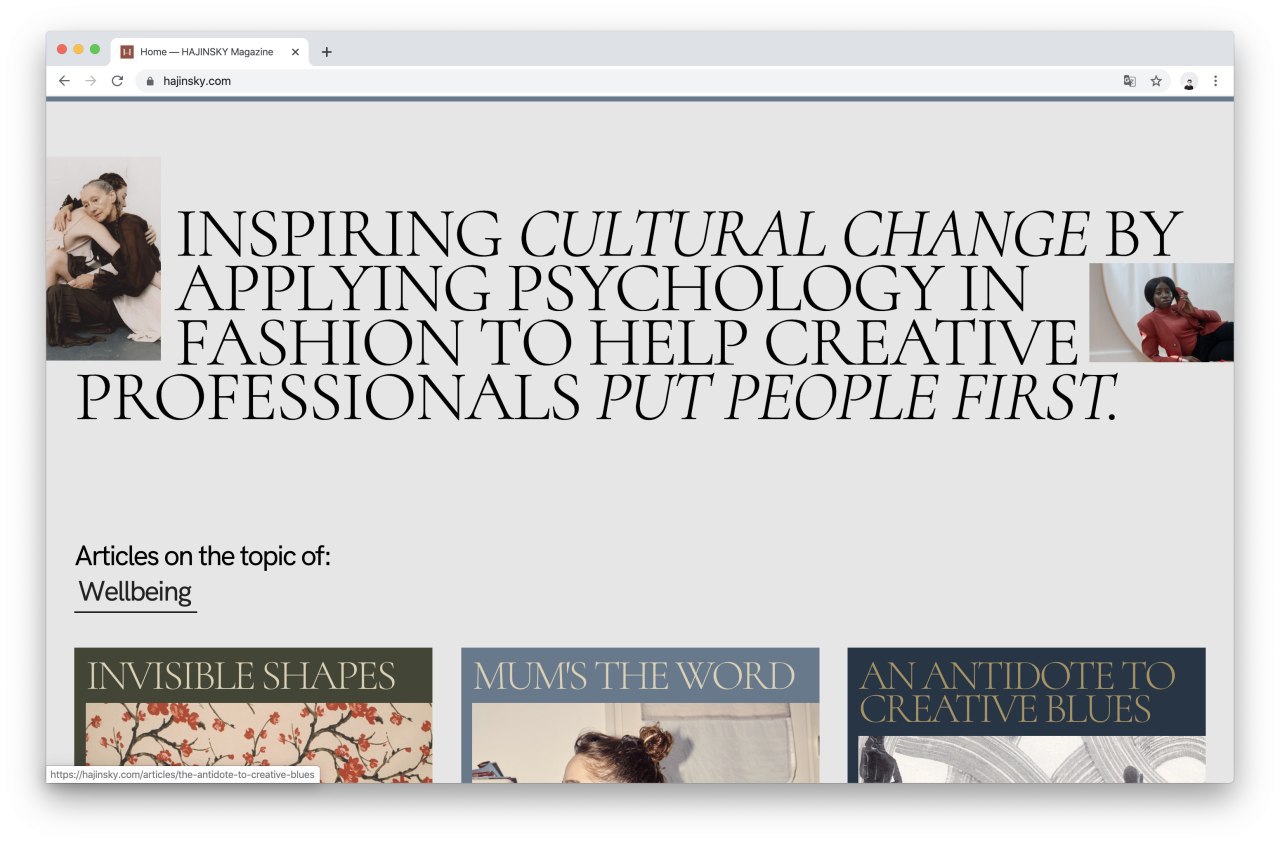The height and width of the screenshot is (844, 1280).
Task: Click the Creative Blues sculpture image
Action: click(x=1032, y=760)
